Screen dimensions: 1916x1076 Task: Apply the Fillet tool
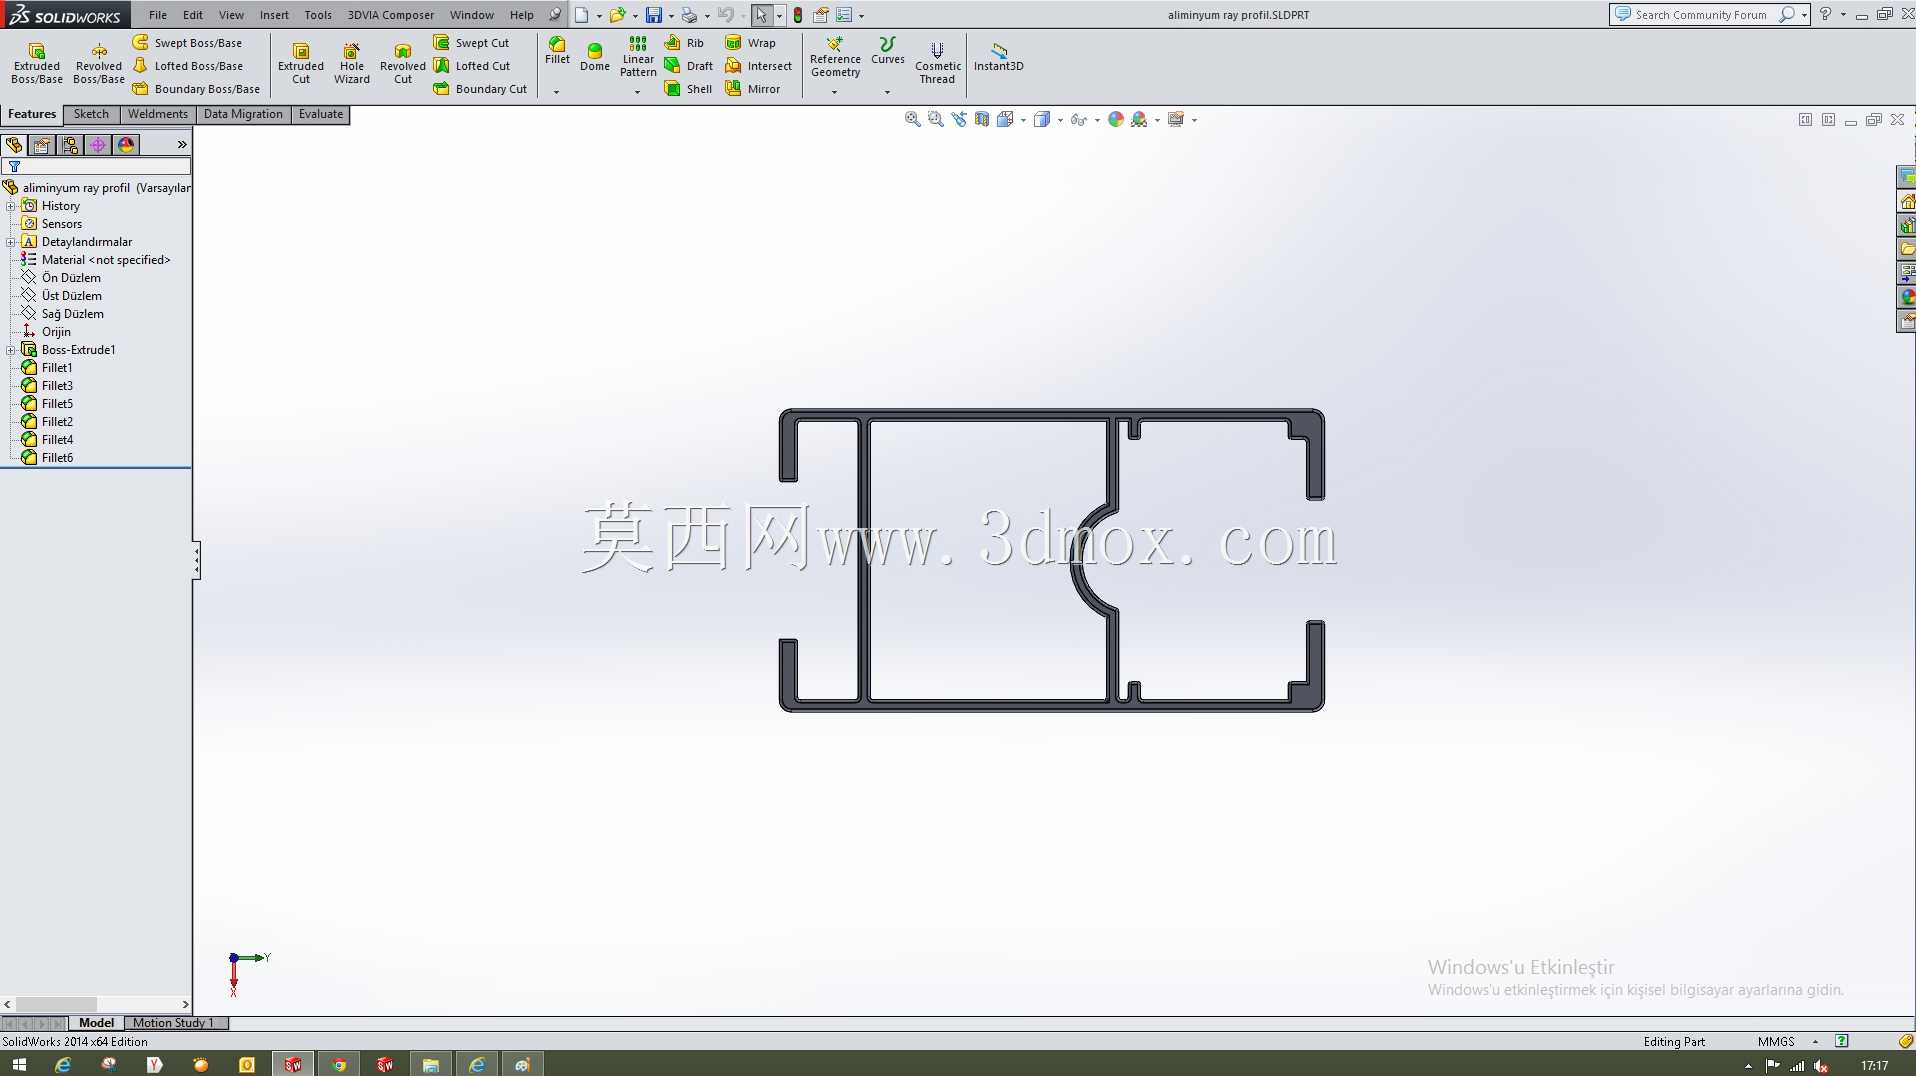(x=557, y=51)
